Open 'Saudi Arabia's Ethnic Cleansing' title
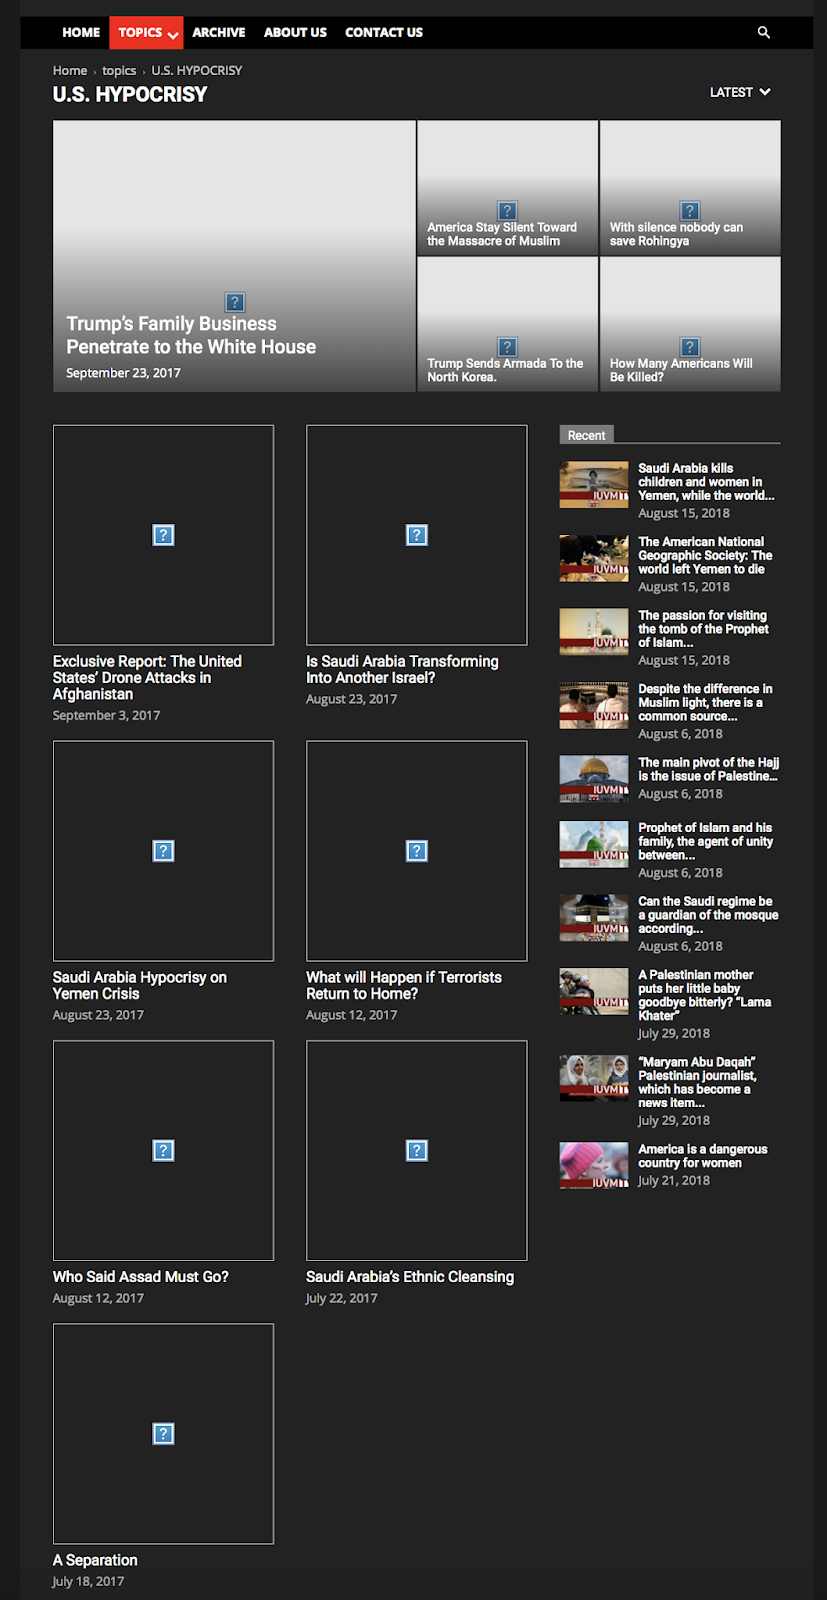827x1600 pixels. [410, 1277]
